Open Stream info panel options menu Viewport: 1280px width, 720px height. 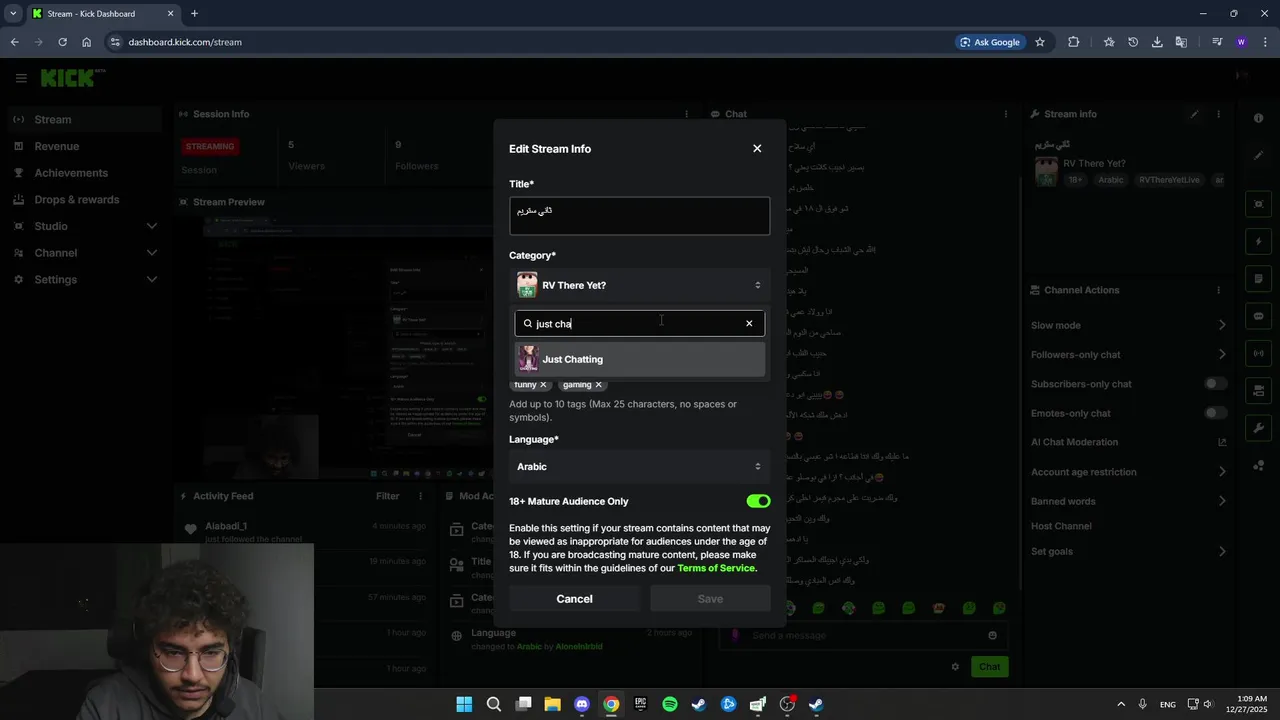(1218, 114)
